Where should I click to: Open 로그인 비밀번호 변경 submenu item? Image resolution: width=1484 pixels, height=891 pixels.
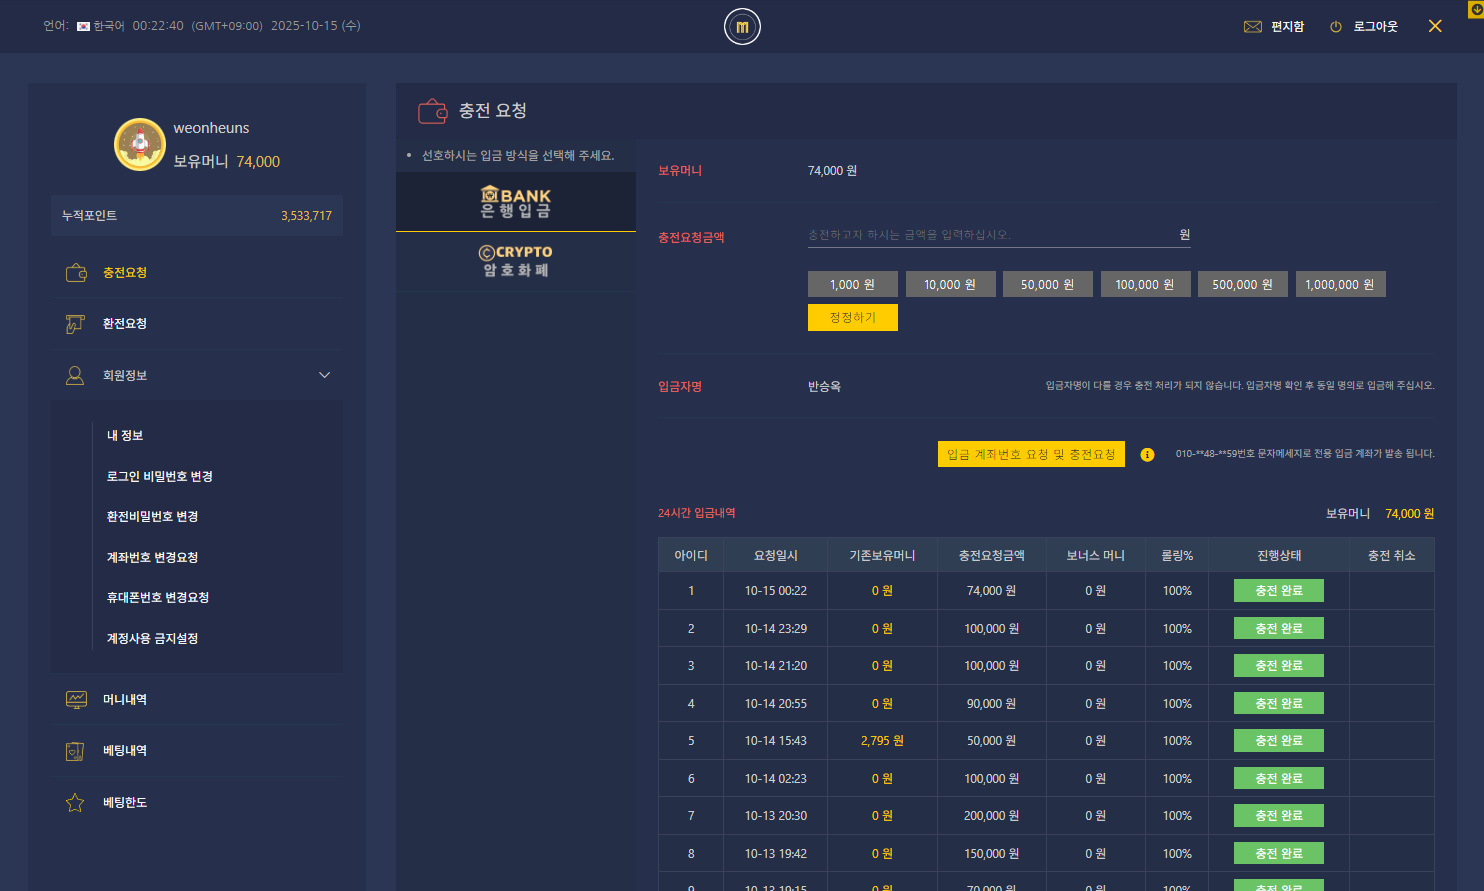160,476
